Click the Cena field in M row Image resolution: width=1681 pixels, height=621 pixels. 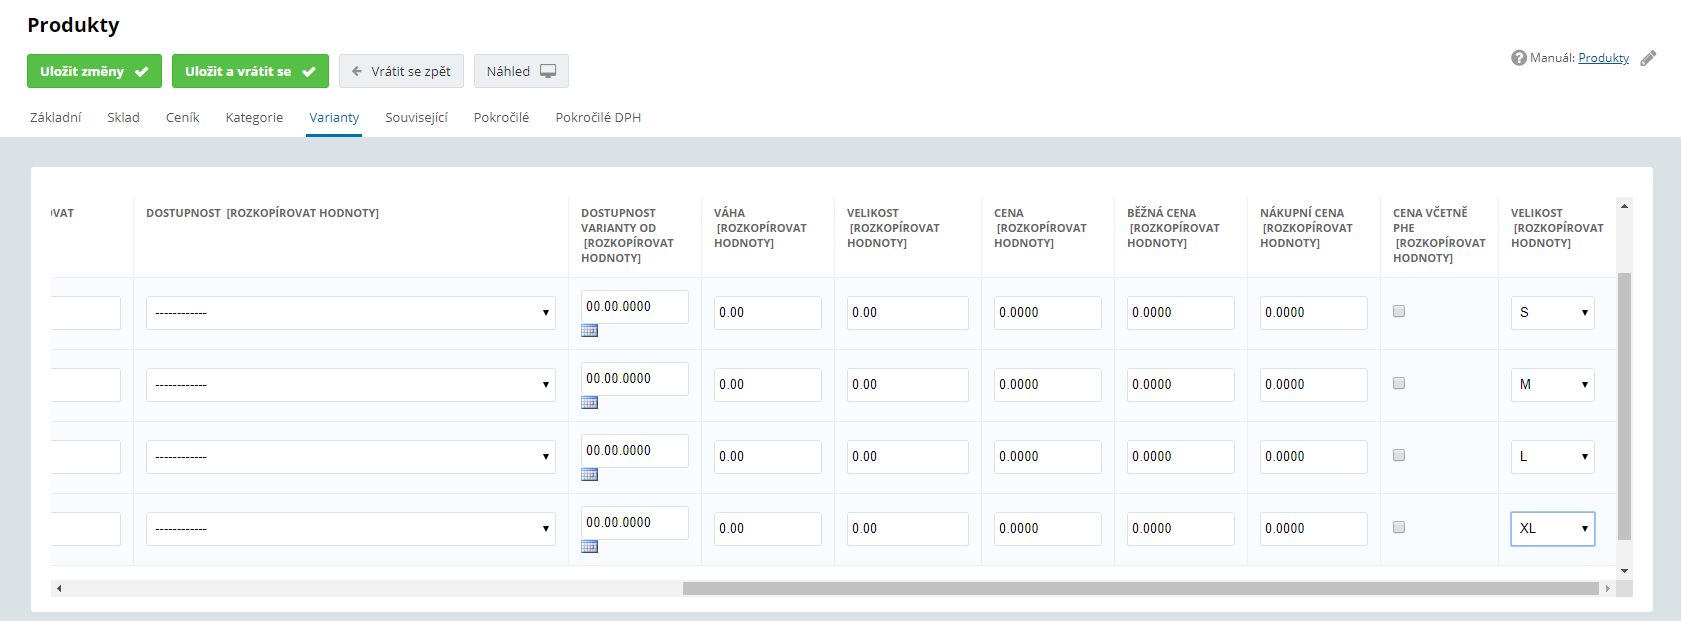tap(1048, 385)
